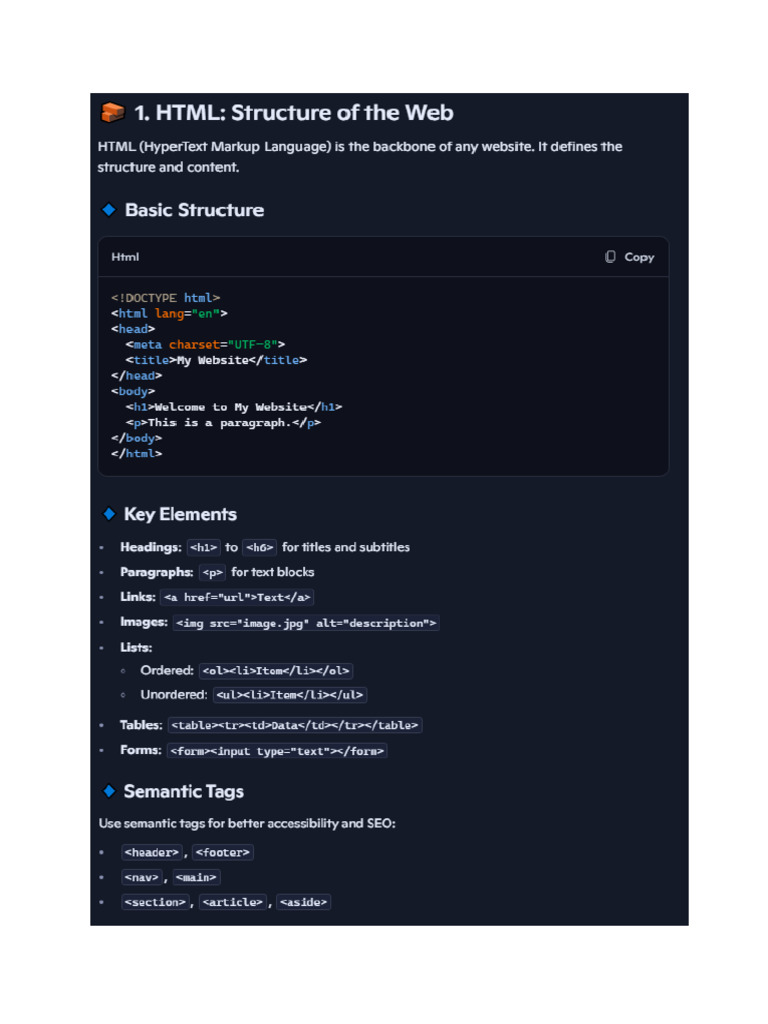Select the "1. HTML: Structure of the Web" heading

pyautogui.click(x=294, y=113)
